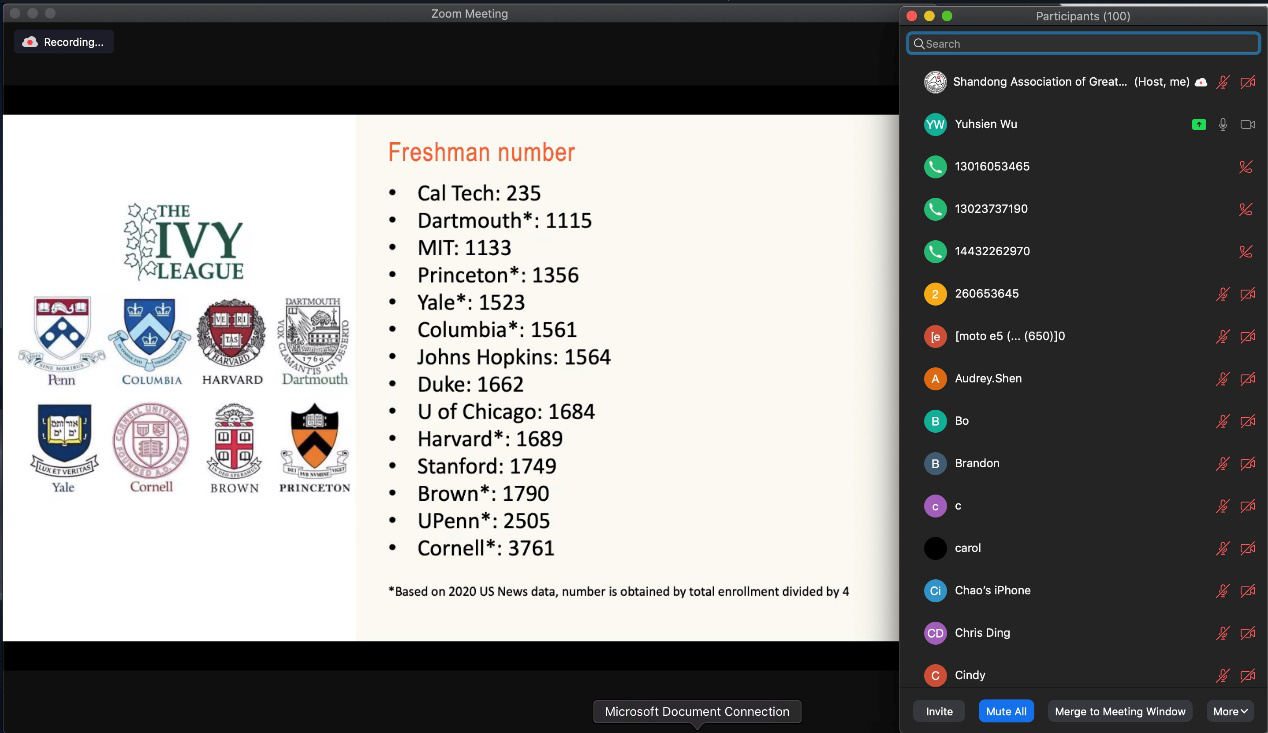This screenshot has width=1268, height=733.
Task: Select the Audrey.Shen participant name
Action: pos(988,379)
